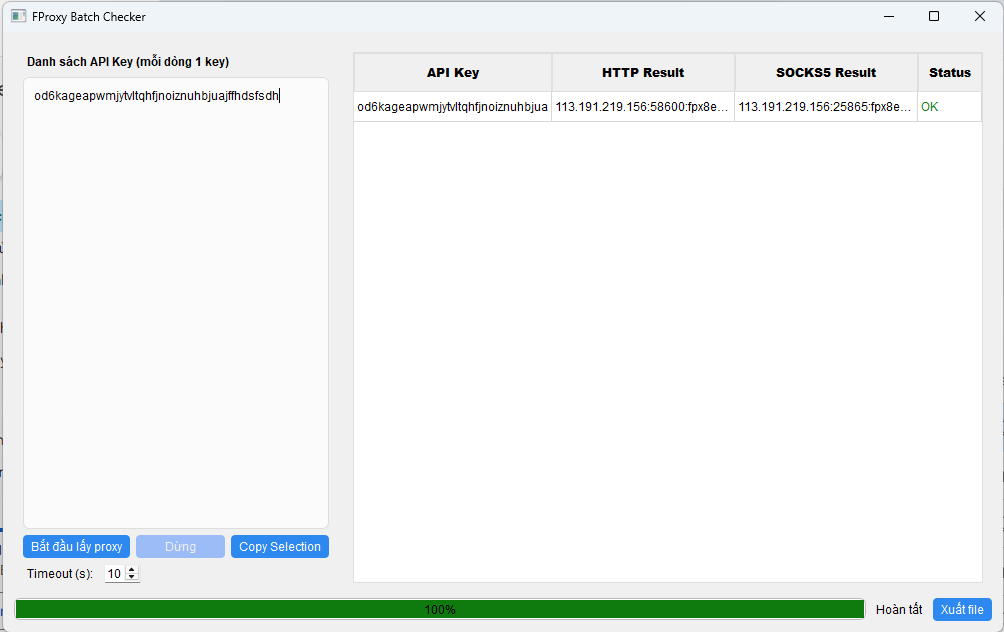Image resolution: width=1004 pixels, height=632 pixels.
Task: Click the green 100% progress bar
Action: coord(440,609)
